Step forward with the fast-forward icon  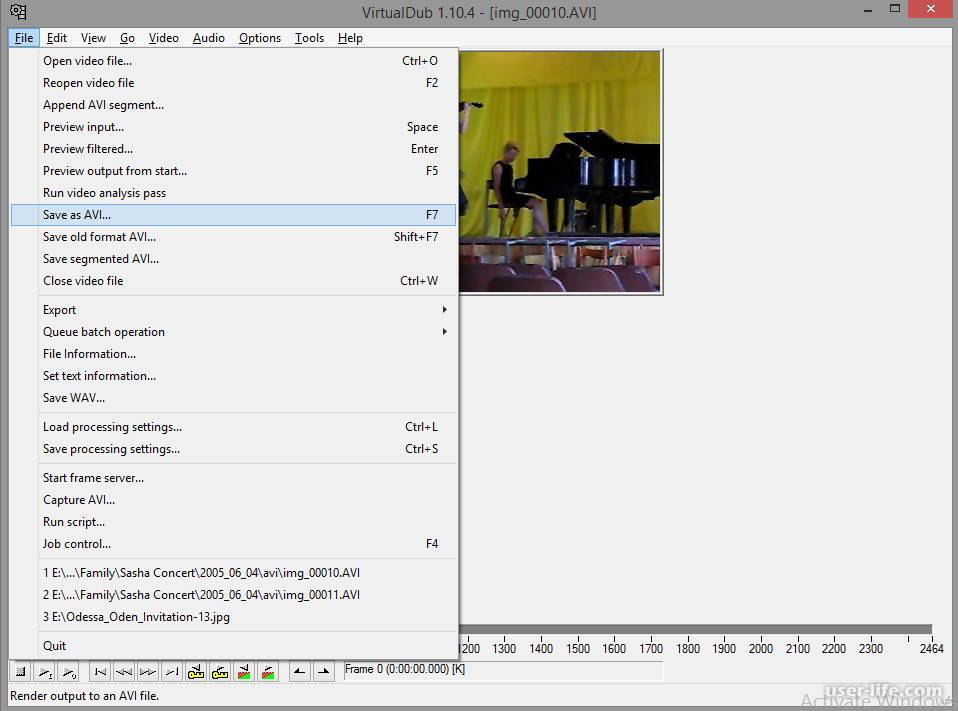[x=148, y=672]
